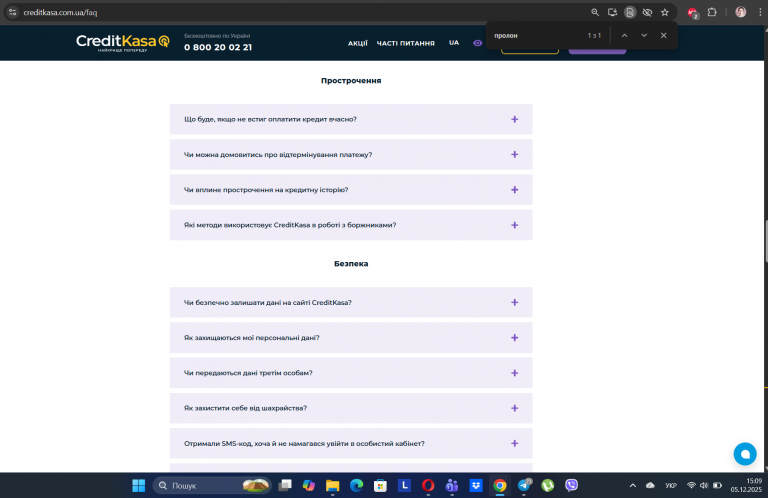Open the Extensions puzzle icon
The image size is (768, 498).
[x=712, y=12]
